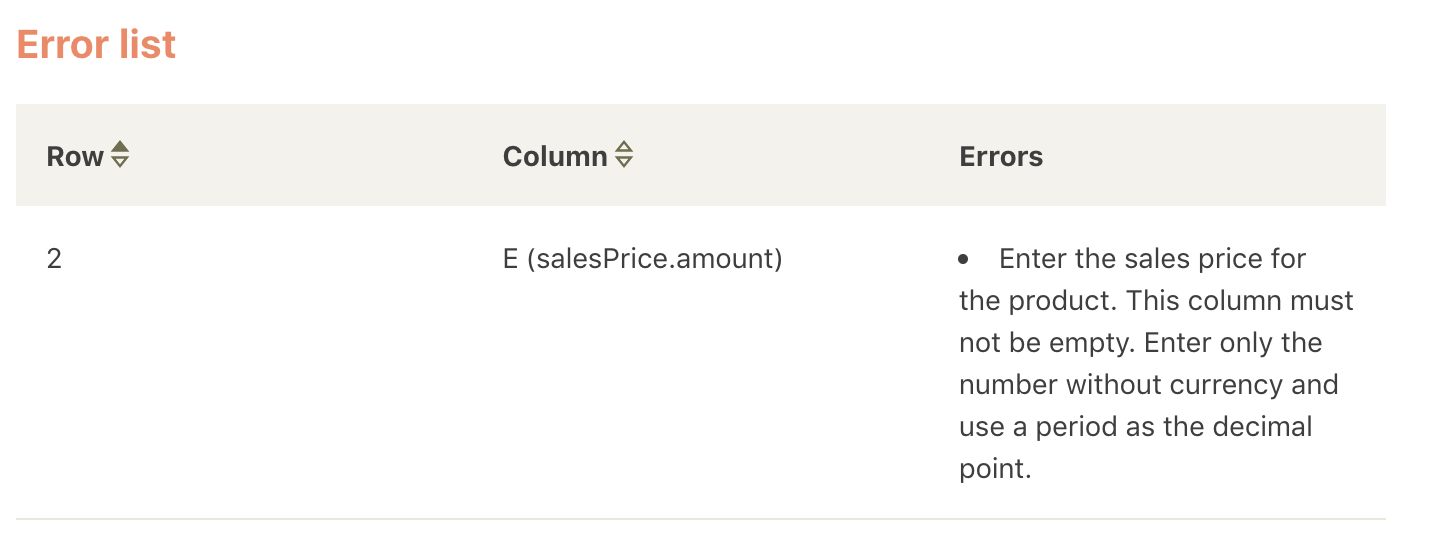Screen dimensions: 1434x558
Task: Click the final word 'point.' in the error
Action: [995, 469]
